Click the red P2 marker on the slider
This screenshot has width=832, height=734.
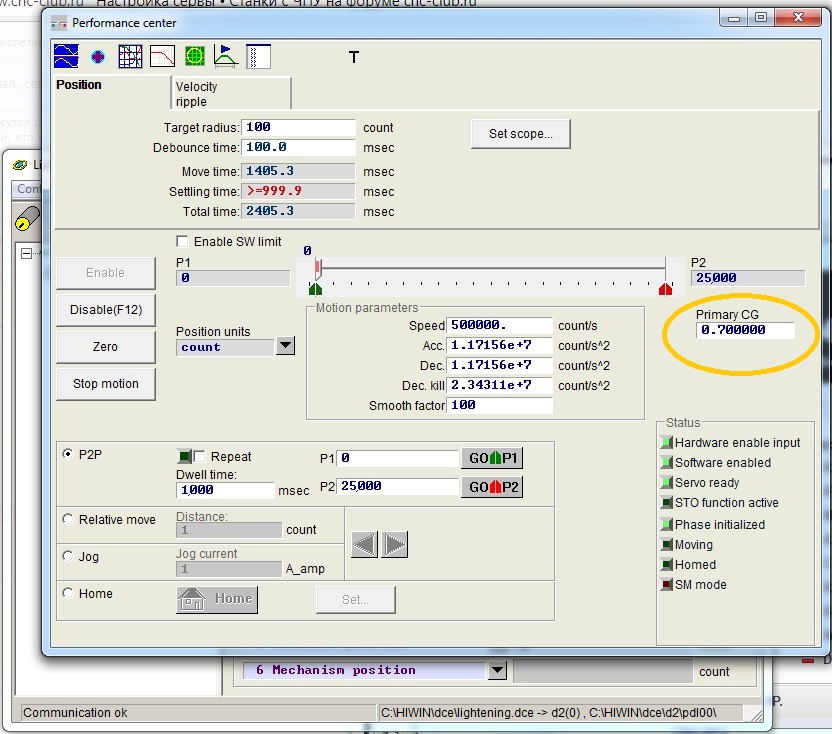tap(665, 288)
